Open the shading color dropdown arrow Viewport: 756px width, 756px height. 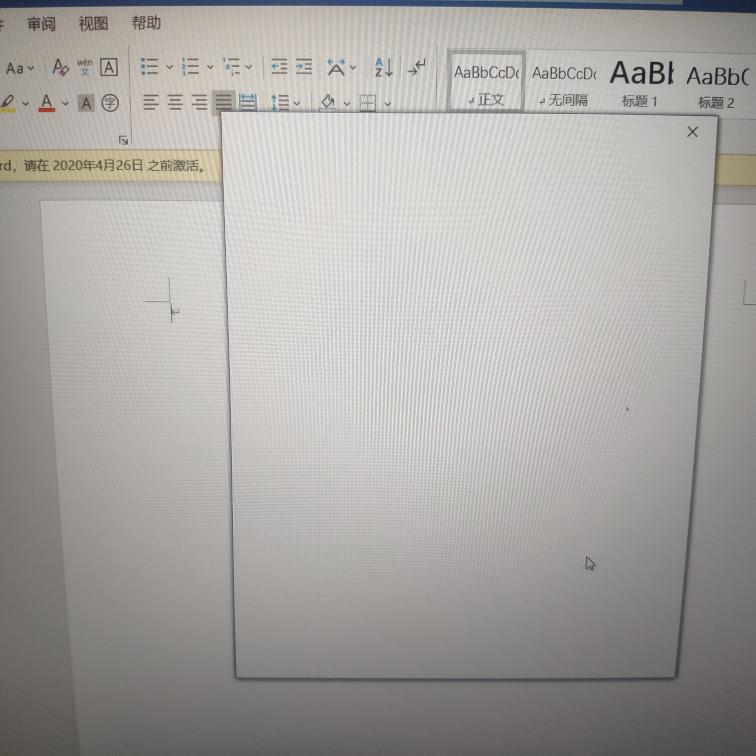(347, 104)
